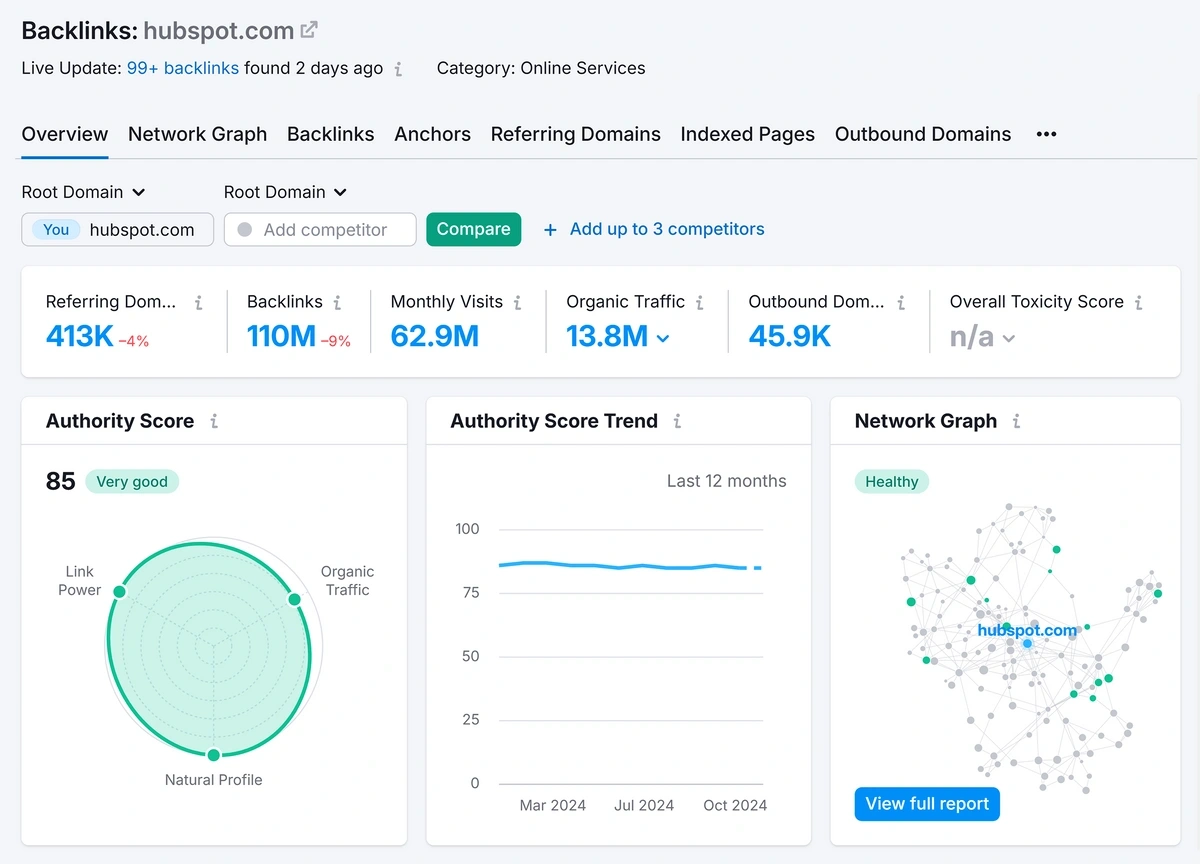Click the green Compare button

point(474,229)
